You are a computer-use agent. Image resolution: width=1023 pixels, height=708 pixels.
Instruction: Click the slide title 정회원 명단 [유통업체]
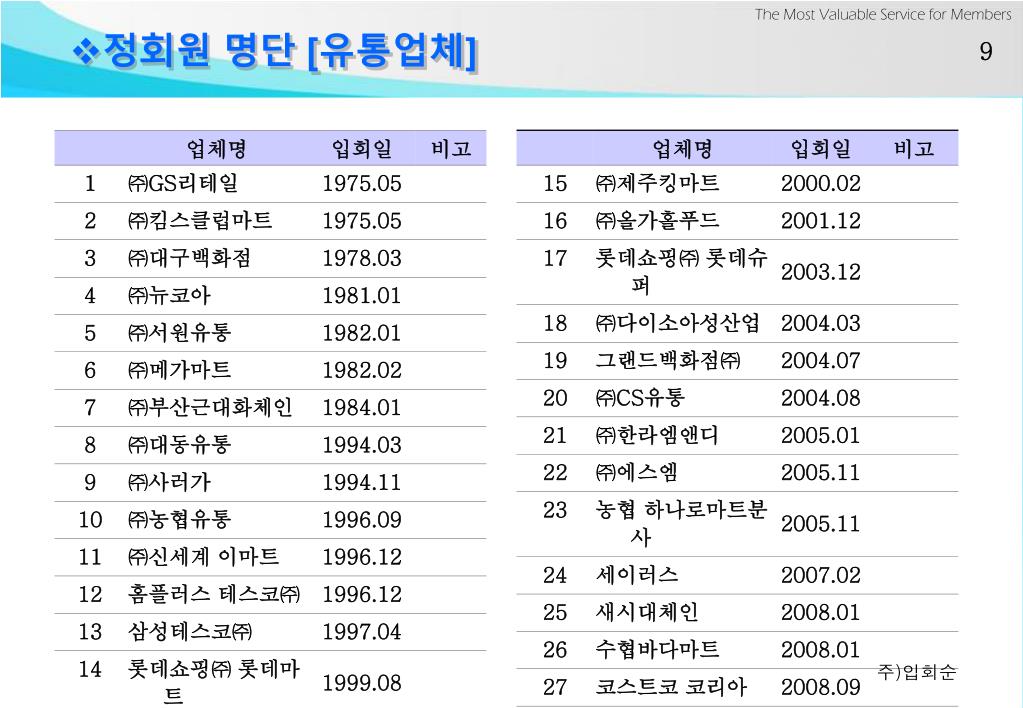290,50
